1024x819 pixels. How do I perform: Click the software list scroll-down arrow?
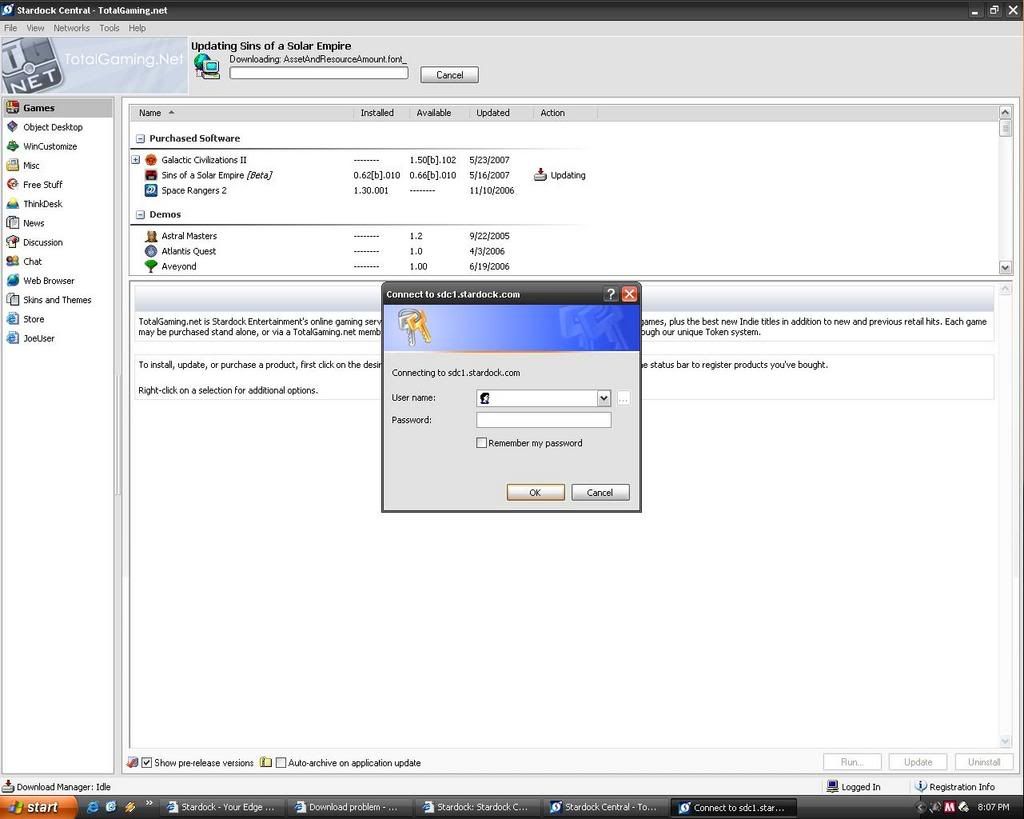tap(1005, 267)
